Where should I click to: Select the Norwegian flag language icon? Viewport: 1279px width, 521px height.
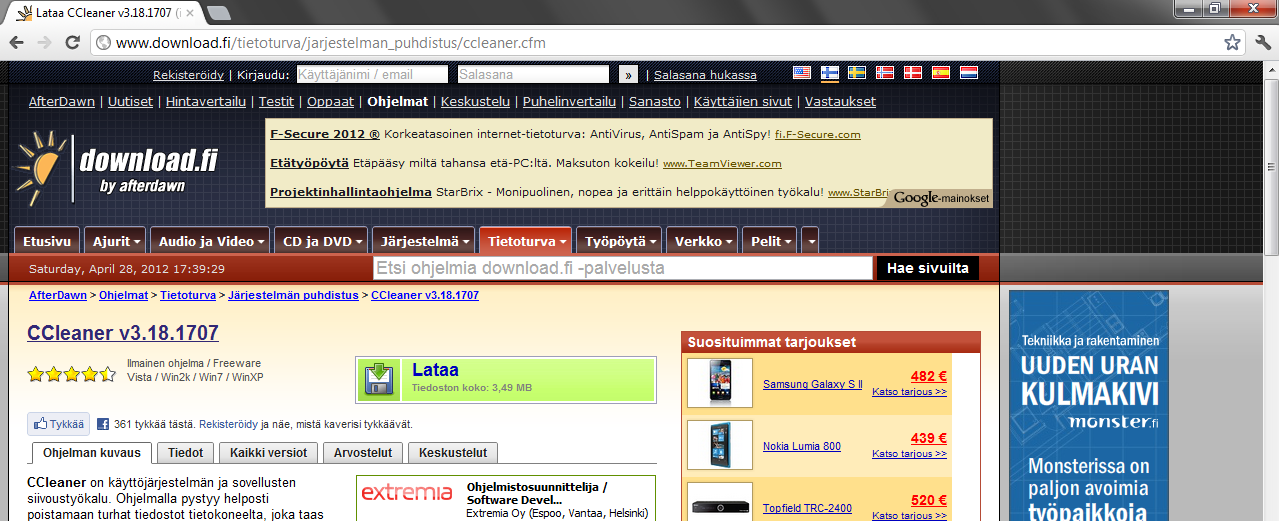pyautogui.click(x=885, y=73)
